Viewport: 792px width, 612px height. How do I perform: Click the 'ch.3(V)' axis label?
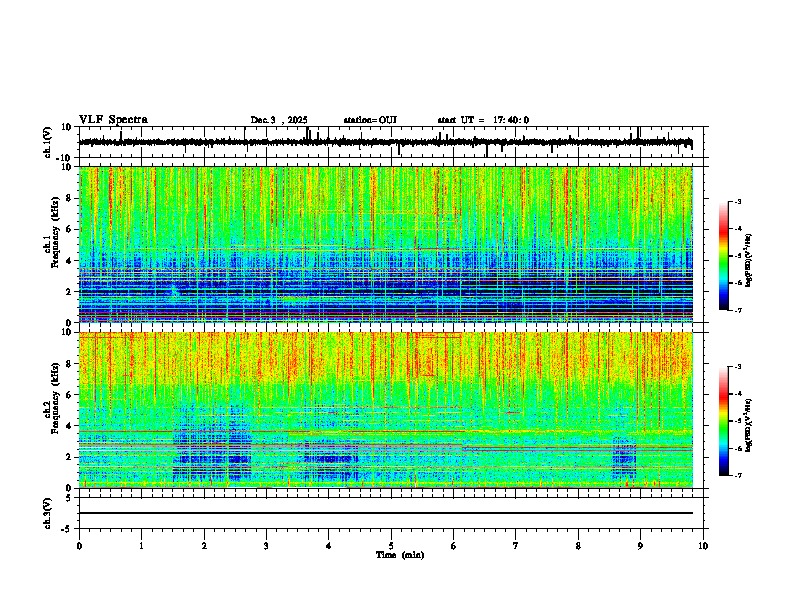[x=48, y=513]
